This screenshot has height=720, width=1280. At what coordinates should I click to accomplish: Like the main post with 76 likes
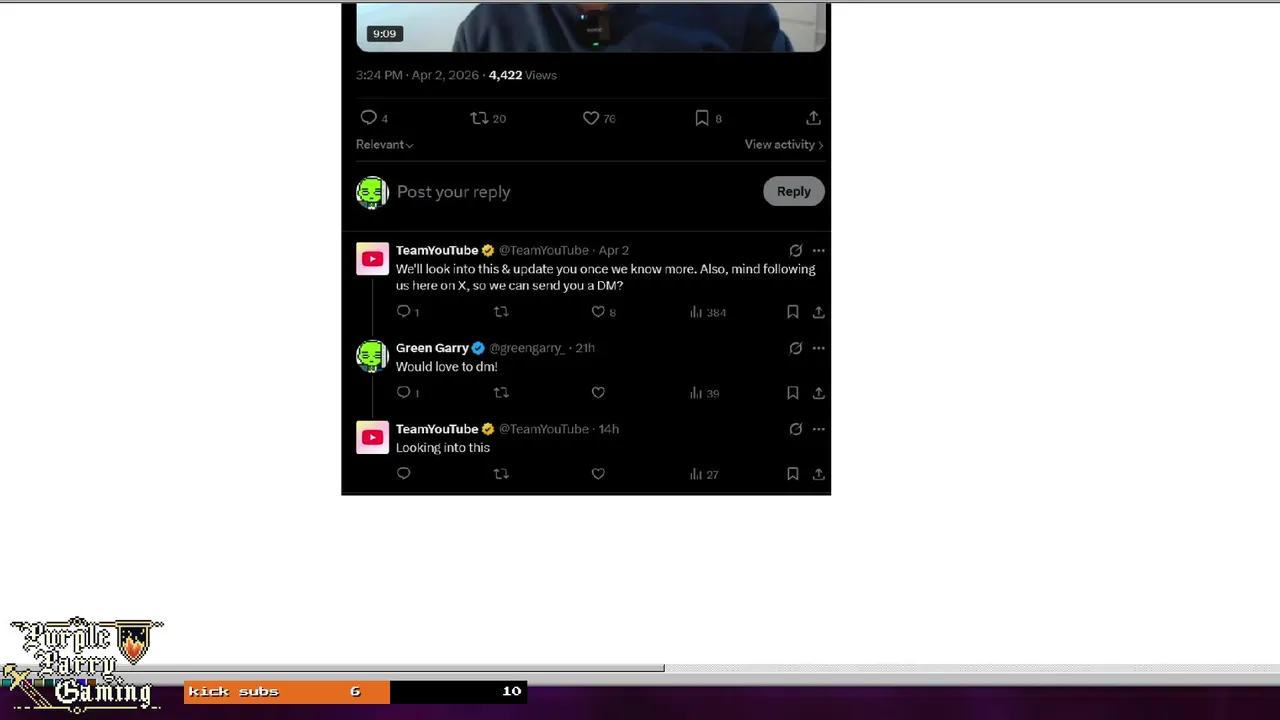point(591,118)
